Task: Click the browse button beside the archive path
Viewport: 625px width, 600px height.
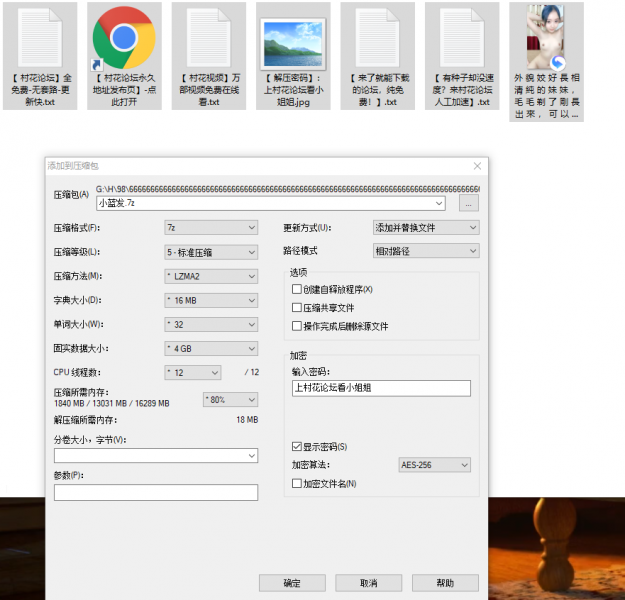Action: click(469, 203)
